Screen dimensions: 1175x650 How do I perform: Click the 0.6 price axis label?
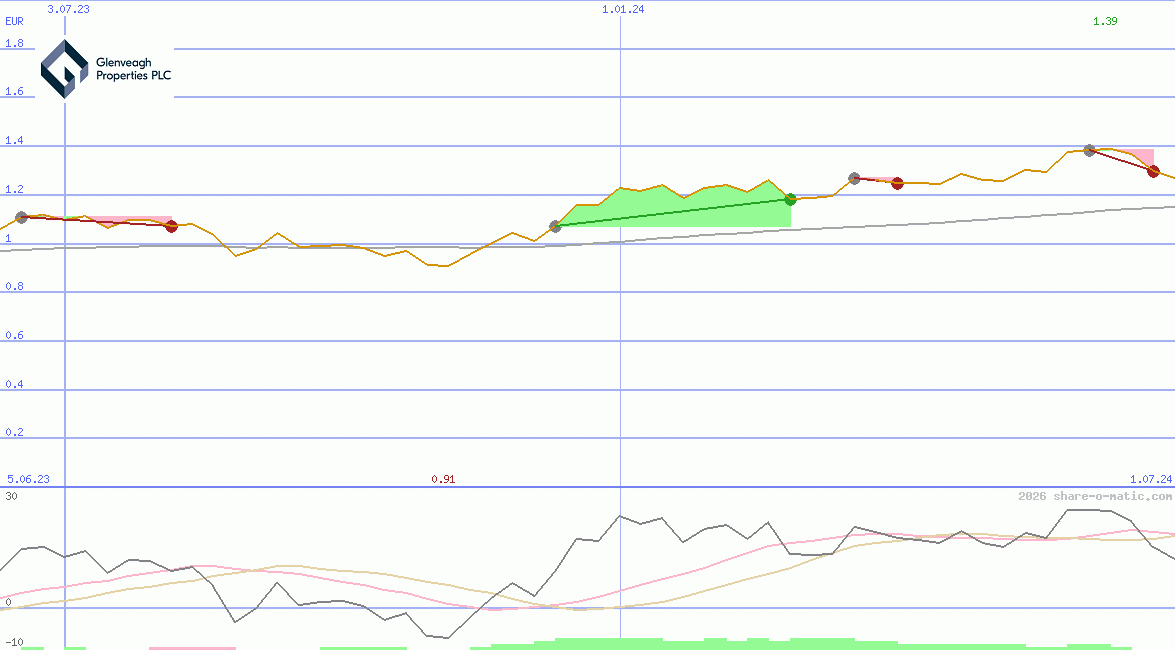tap(14, 335)
